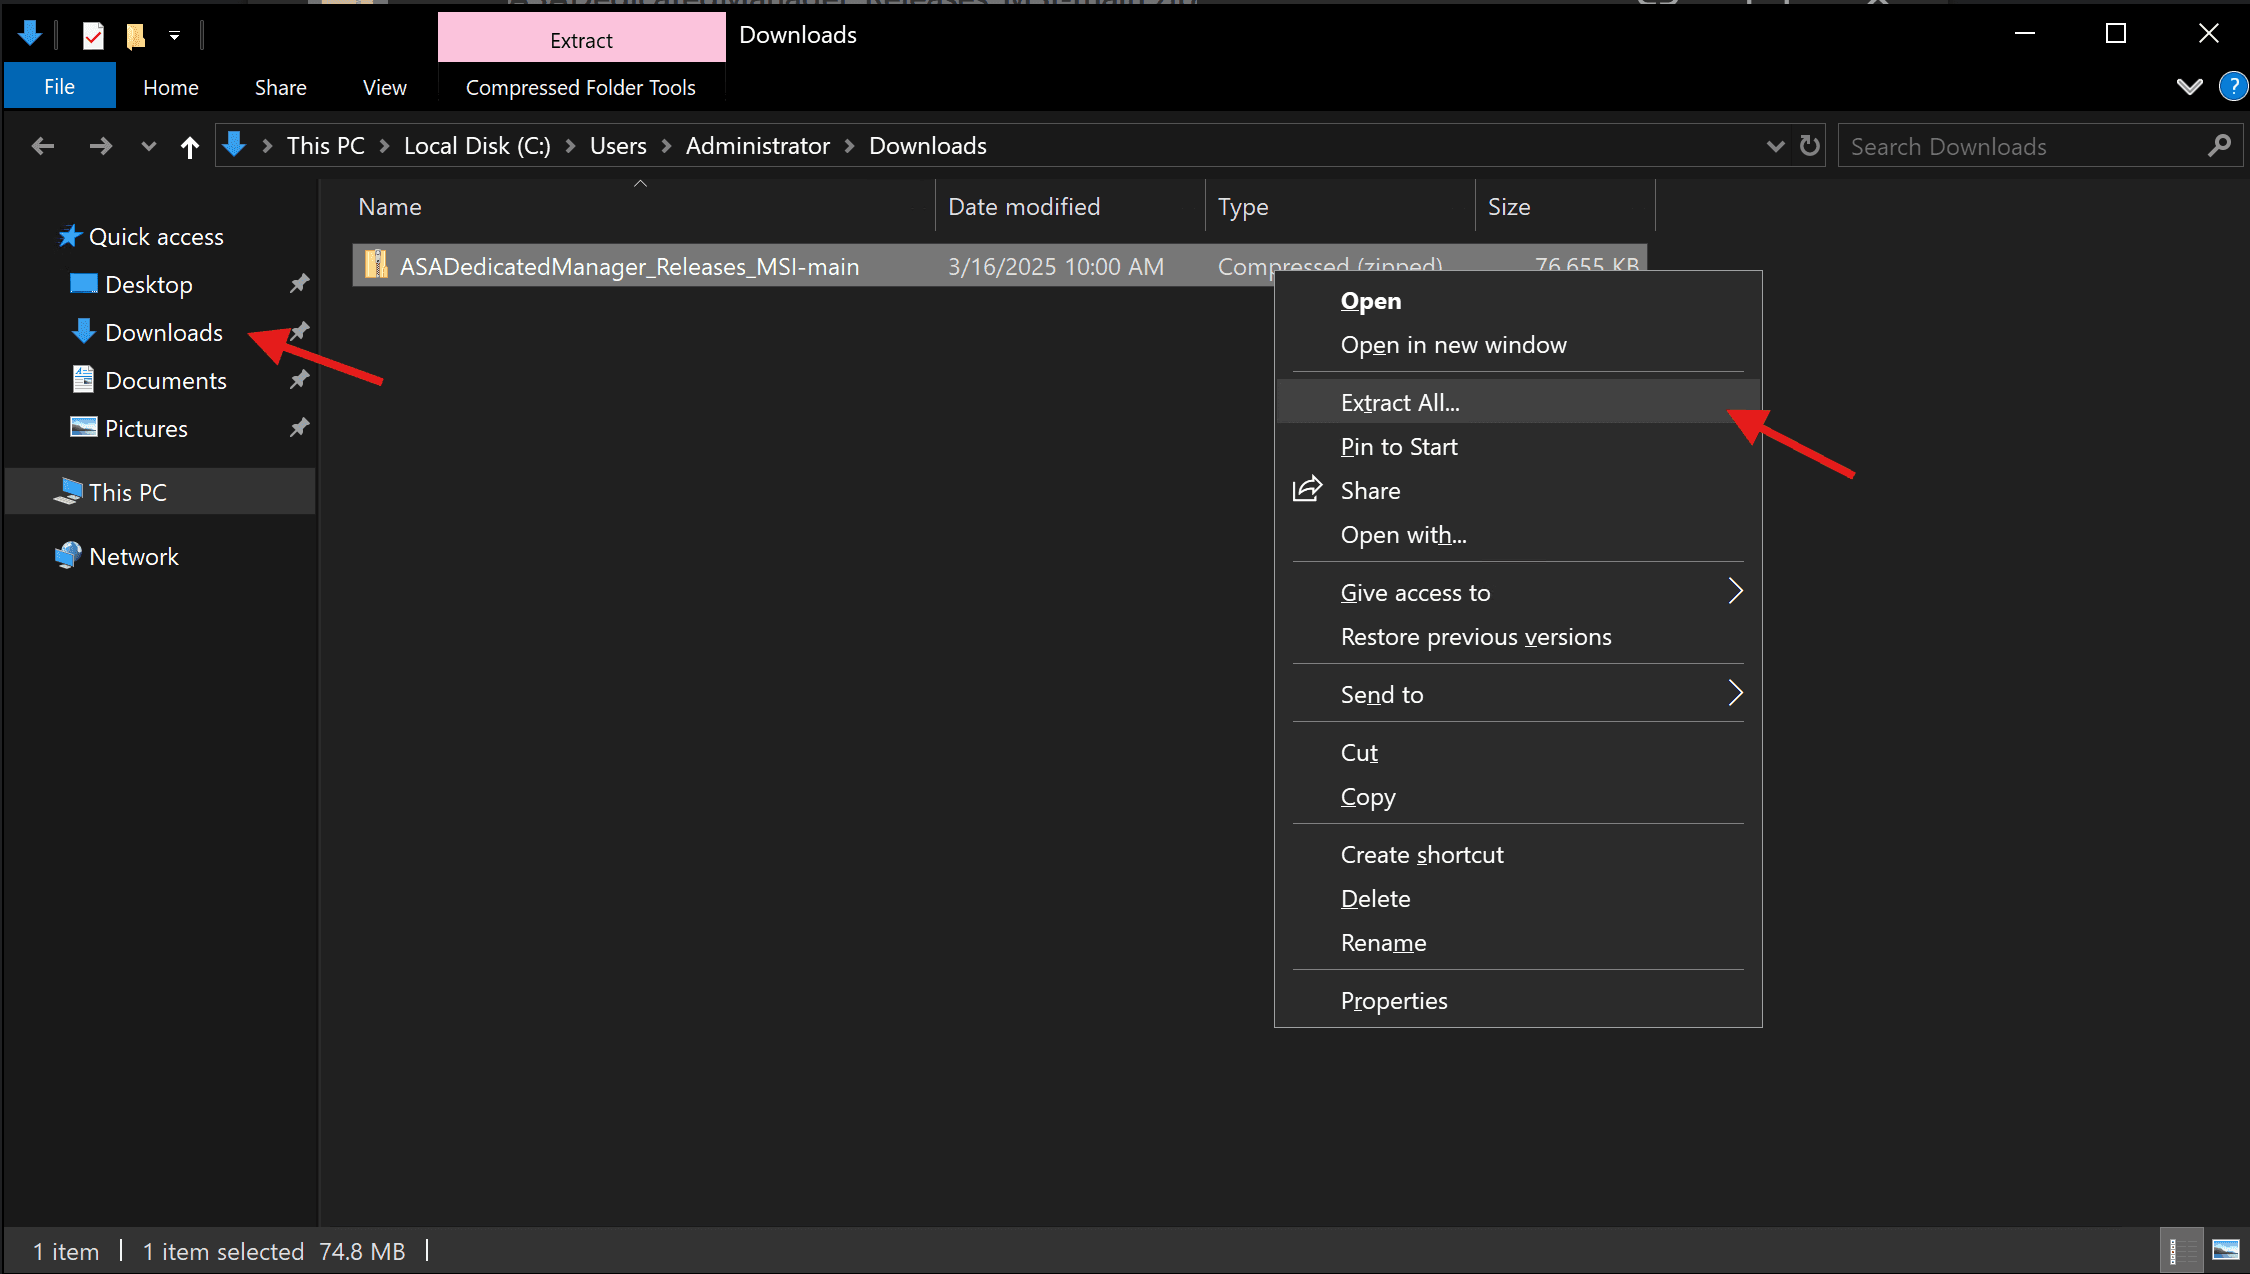Viewport: 2250px width, 1274px height.
Task: Choose Open from the context menu
Action: pos(1518,301)
